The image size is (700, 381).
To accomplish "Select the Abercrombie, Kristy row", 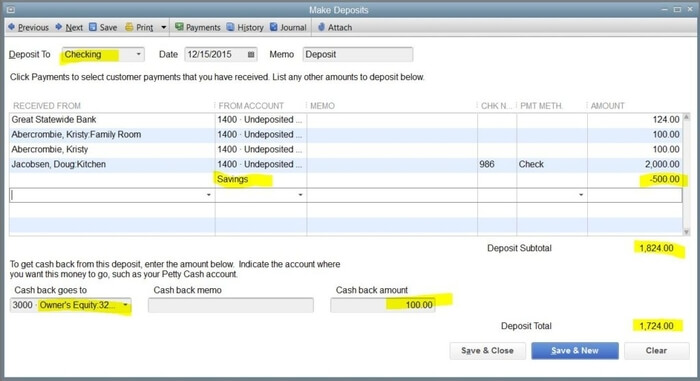I will [346, 149].
